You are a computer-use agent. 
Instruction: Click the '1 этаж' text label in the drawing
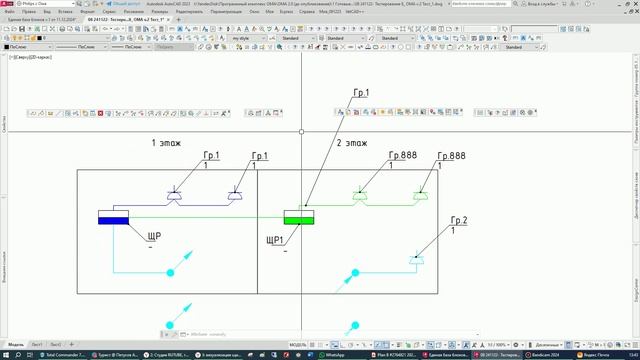point(166,143)
